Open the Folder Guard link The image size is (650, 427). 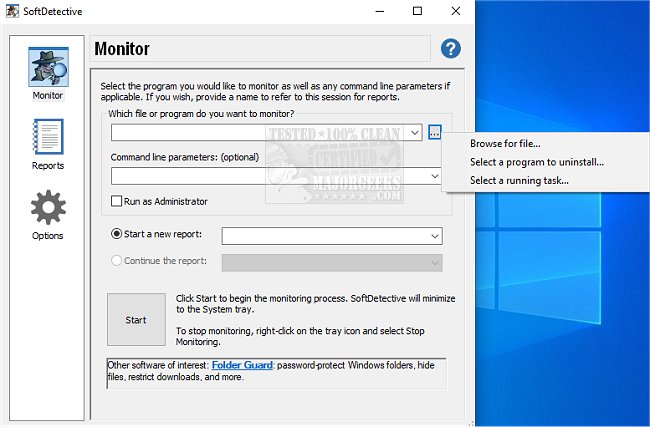pos(242,365)
